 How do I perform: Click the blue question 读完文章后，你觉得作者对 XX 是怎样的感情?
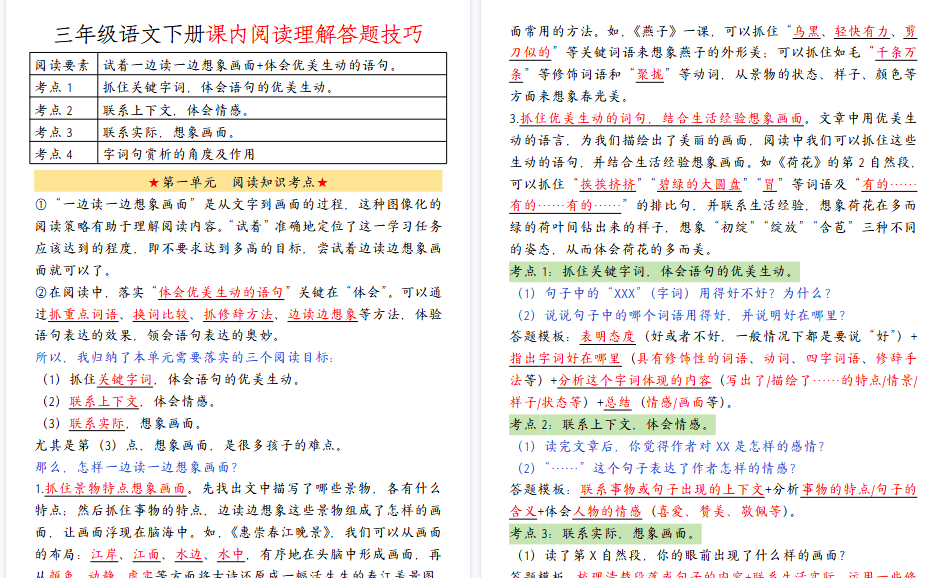(x=671, y=446)
